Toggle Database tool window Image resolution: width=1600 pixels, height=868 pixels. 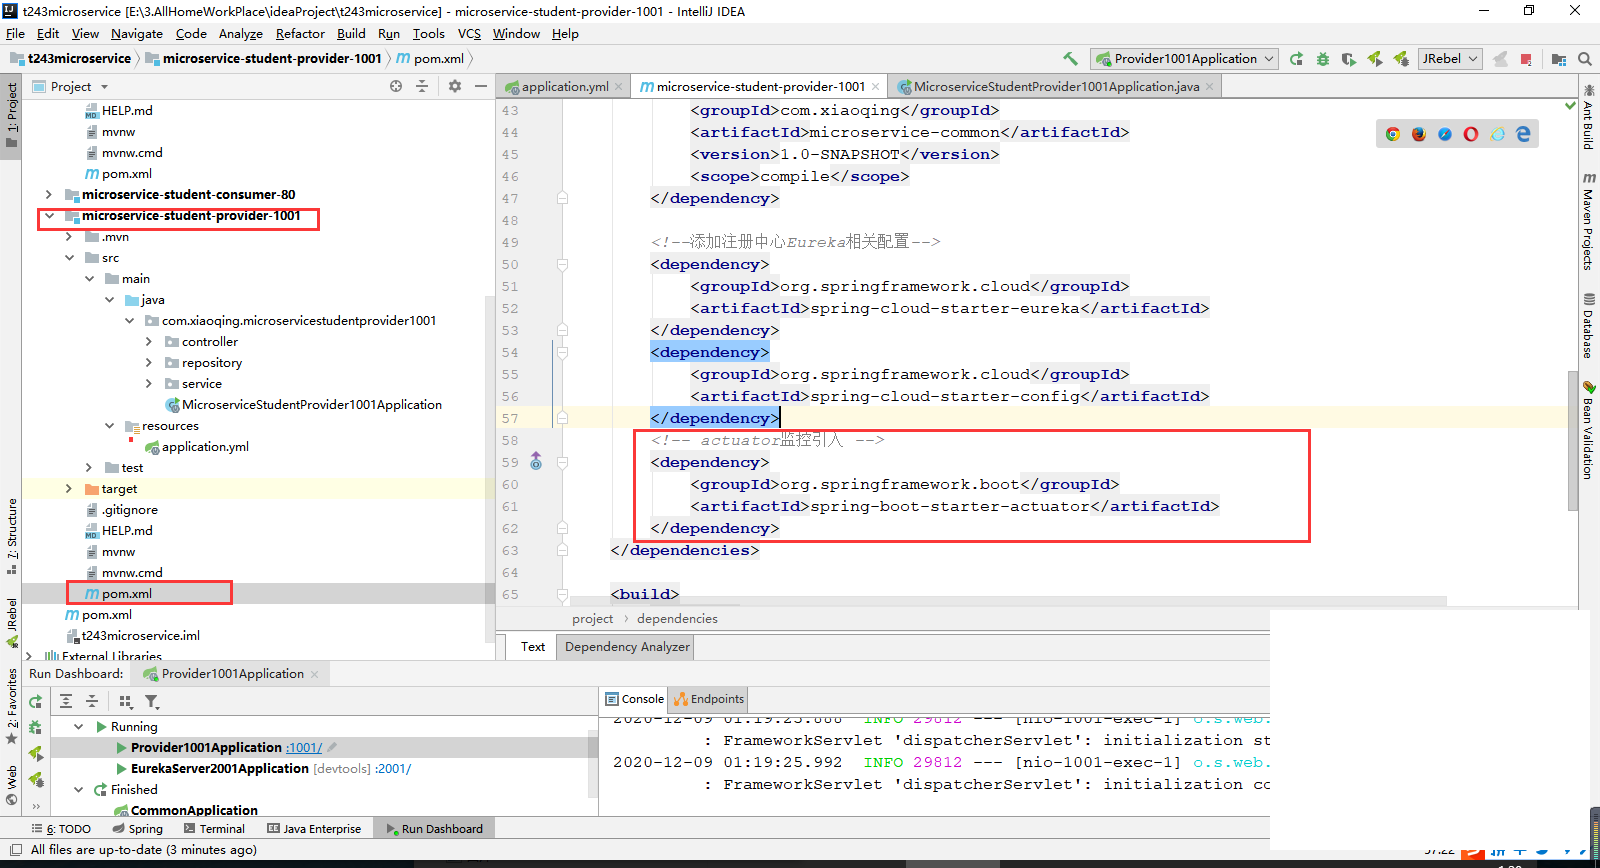pyautogui.click(x=1588, y=325)
